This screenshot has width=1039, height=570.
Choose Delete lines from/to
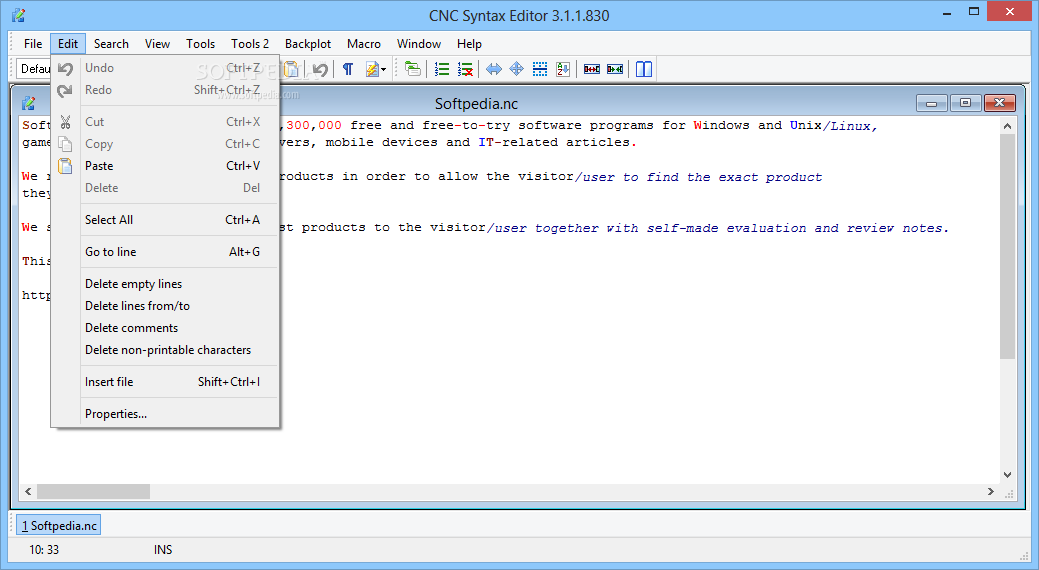165,306
